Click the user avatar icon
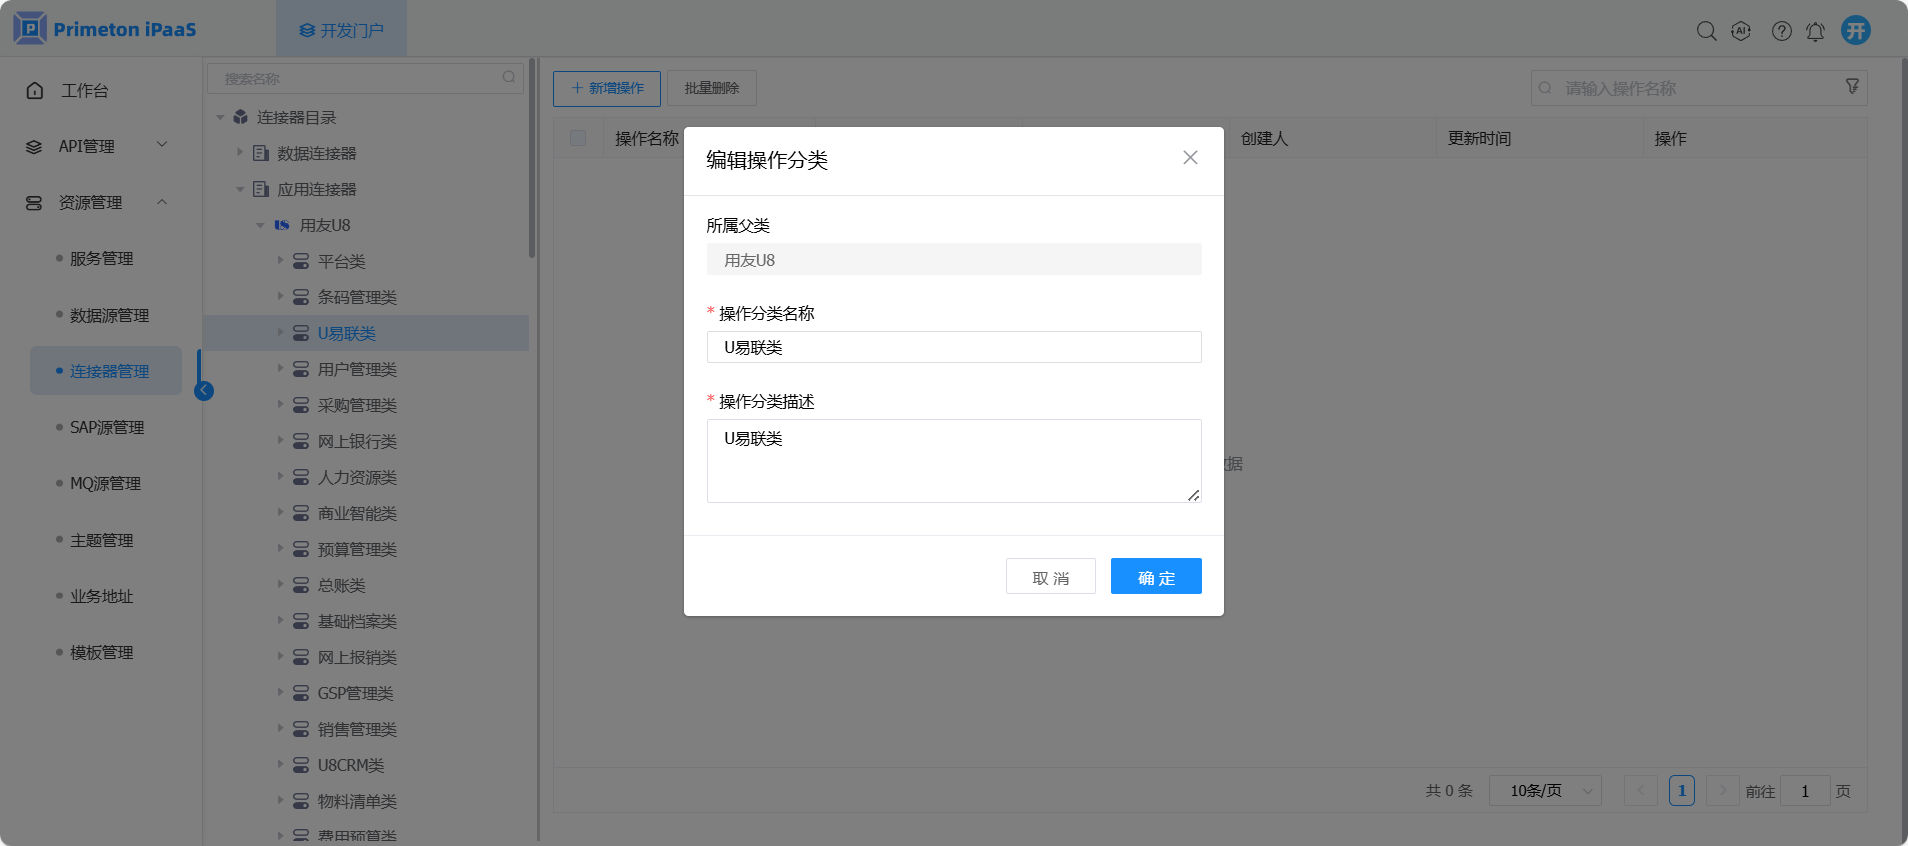 pos(1856,30)
